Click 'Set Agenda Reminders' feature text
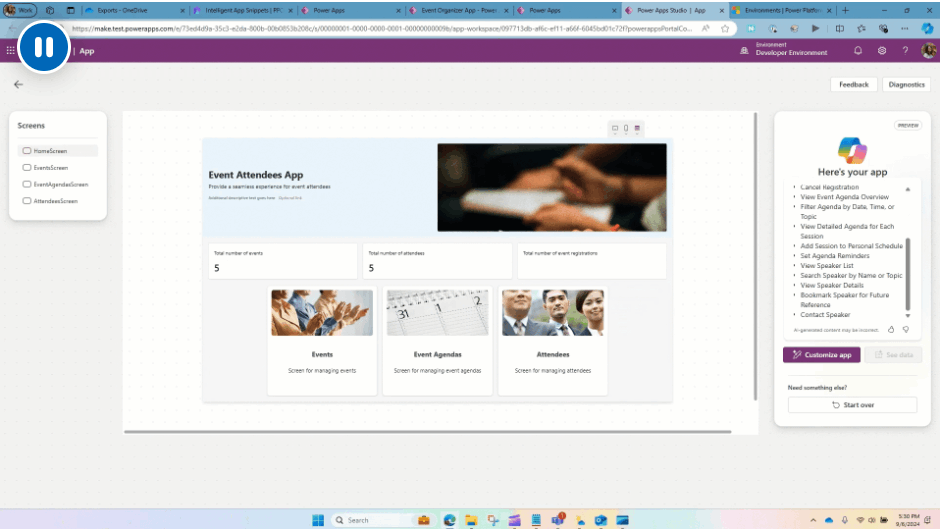The height and width of the screenshot is (529, 940). [834, 256]
